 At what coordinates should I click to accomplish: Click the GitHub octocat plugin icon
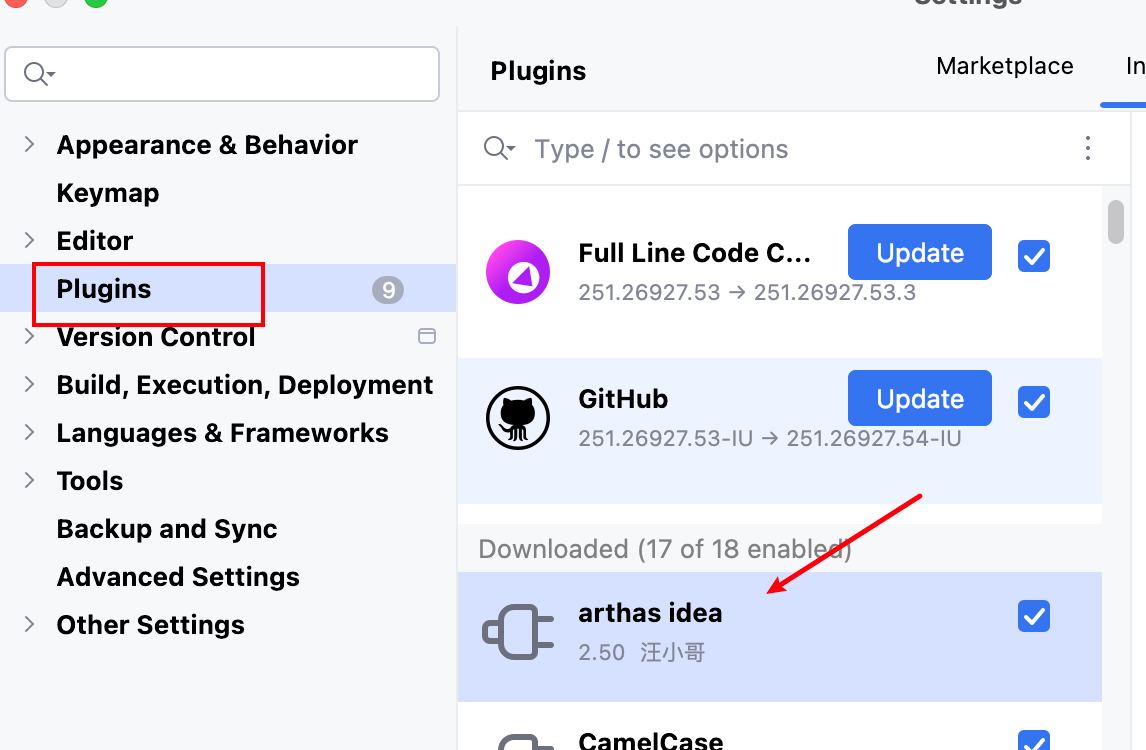click(x=518, y=417)
